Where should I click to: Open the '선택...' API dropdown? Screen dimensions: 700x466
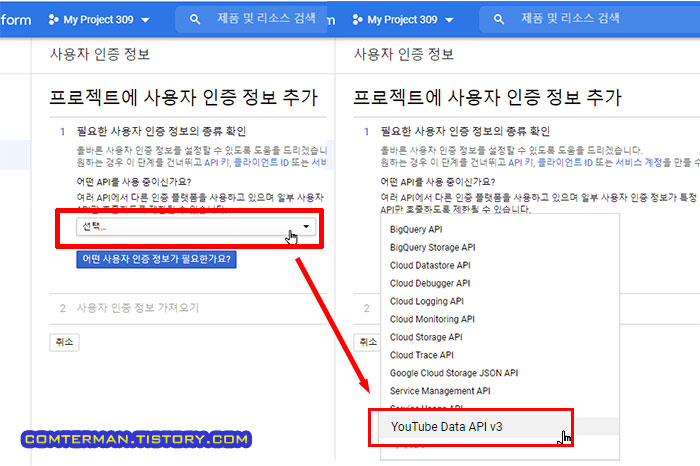point(196,227)
